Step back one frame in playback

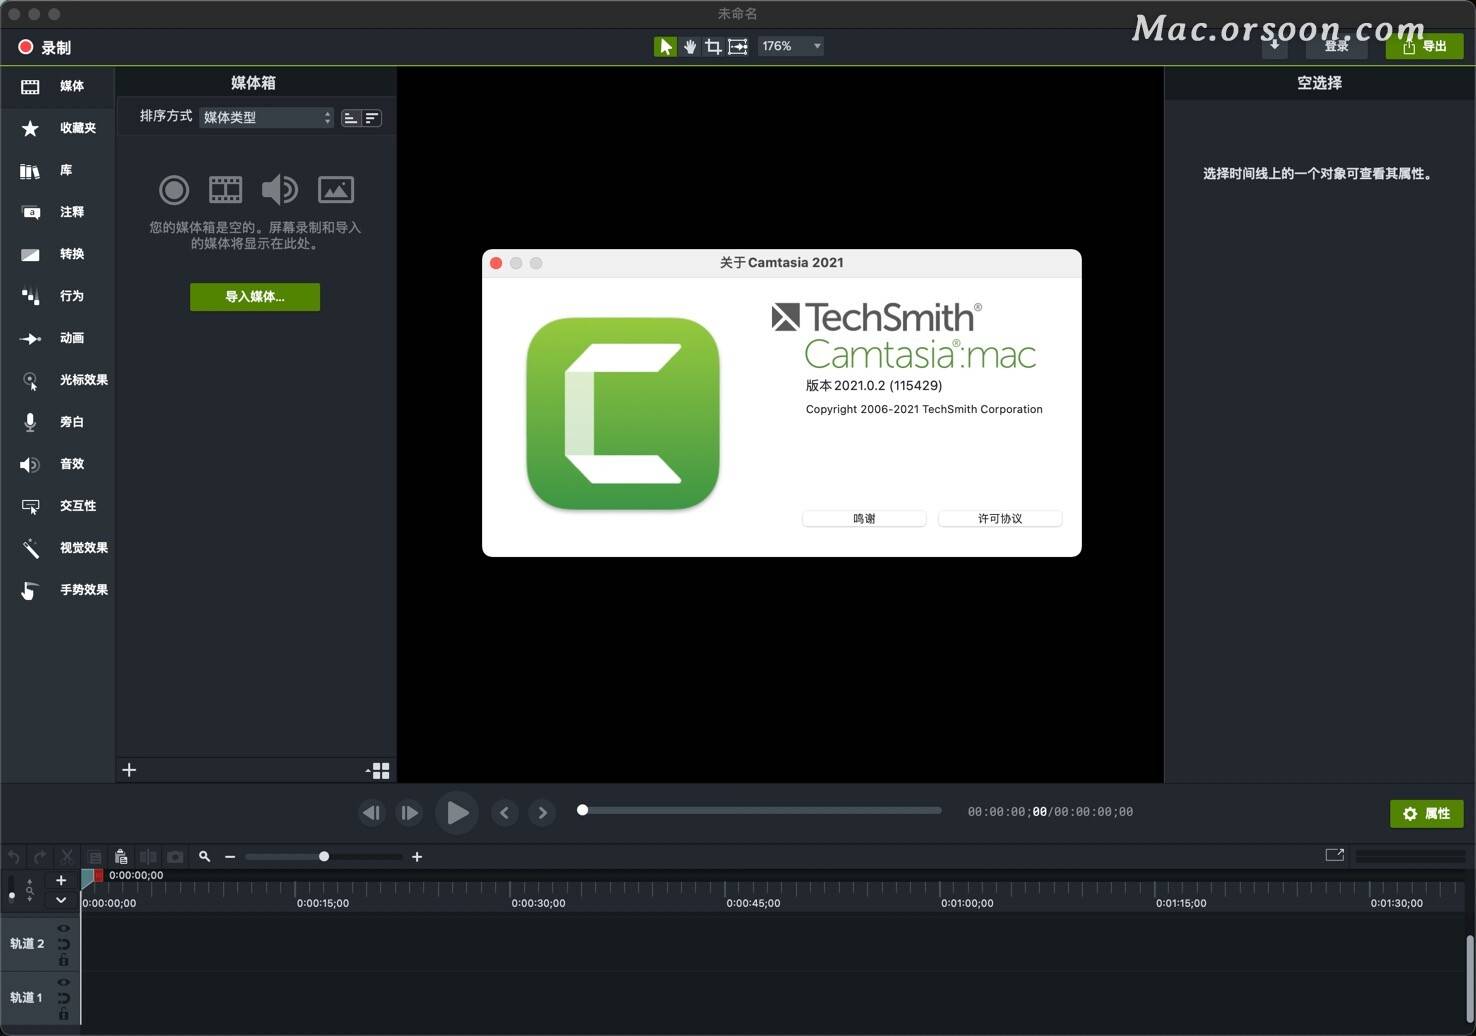[x=372, y=813]
